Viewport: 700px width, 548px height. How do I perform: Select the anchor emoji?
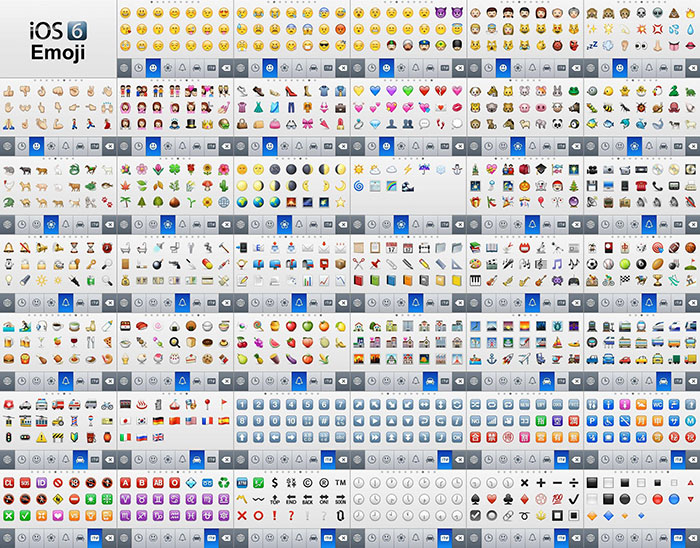click(492, 358)
